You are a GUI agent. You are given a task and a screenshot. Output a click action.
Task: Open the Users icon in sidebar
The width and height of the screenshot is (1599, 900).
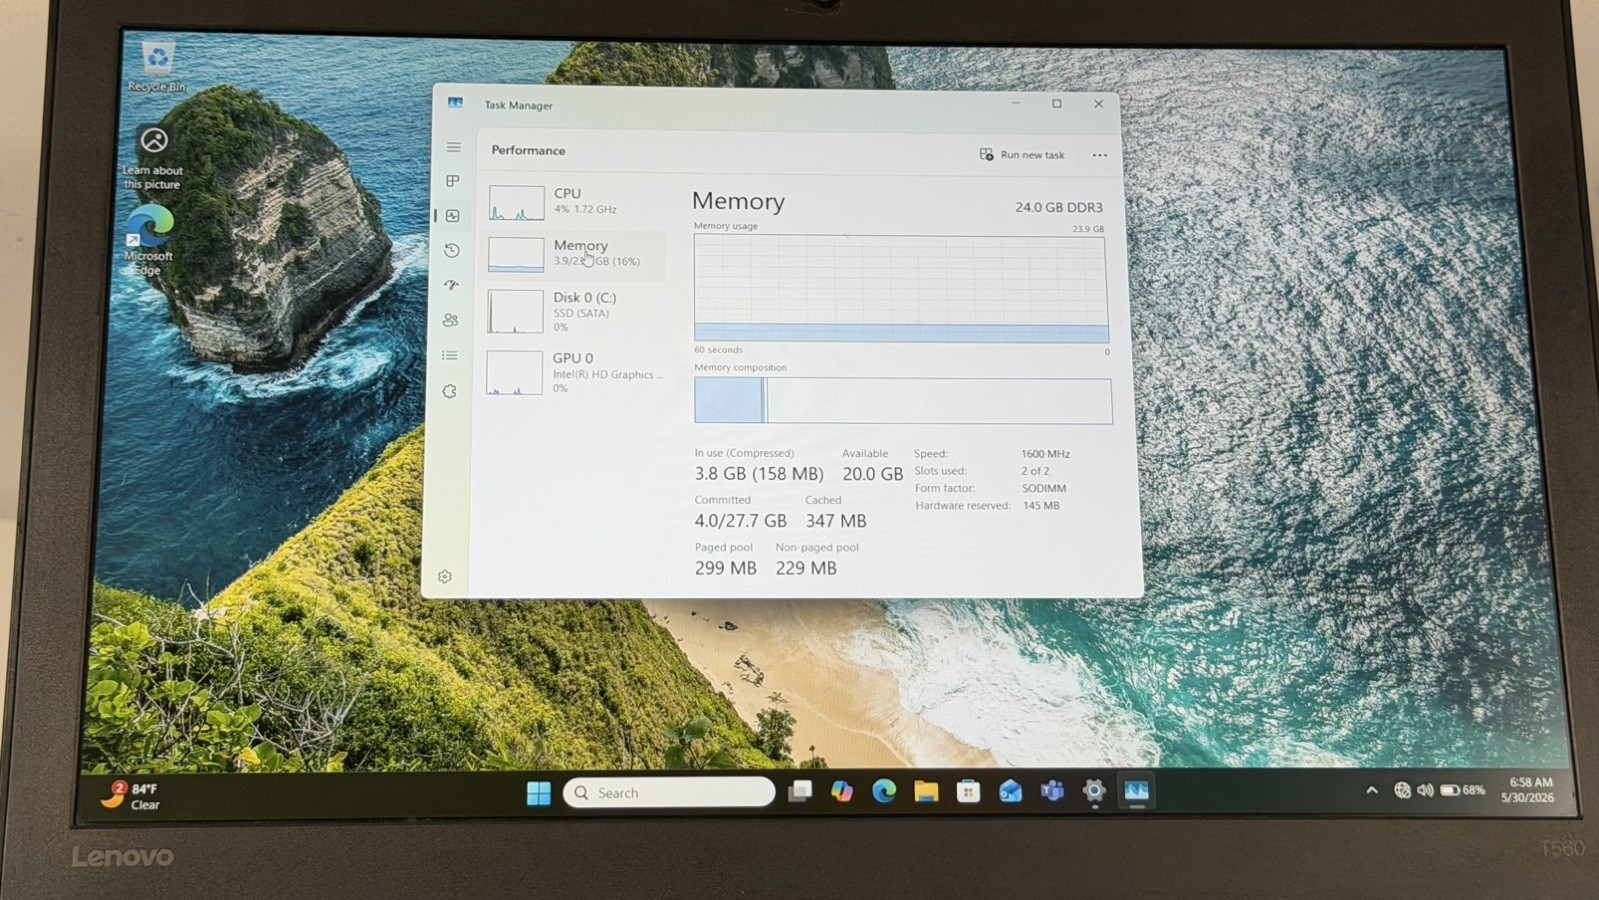tap(451, 320)
